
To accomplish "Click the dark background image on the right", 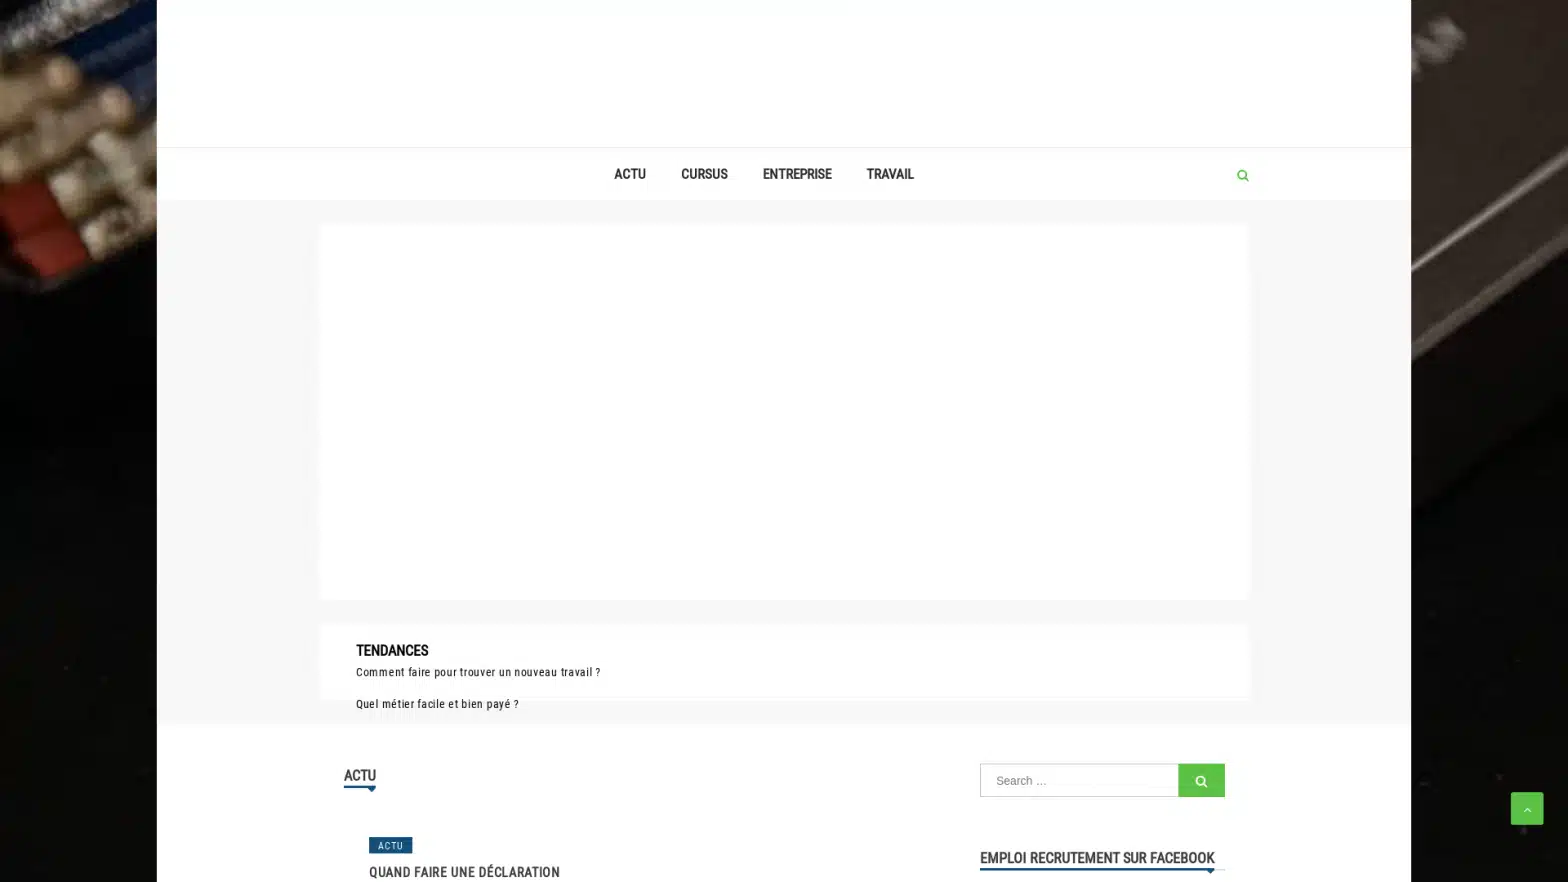I will (x=1488, y=440).
